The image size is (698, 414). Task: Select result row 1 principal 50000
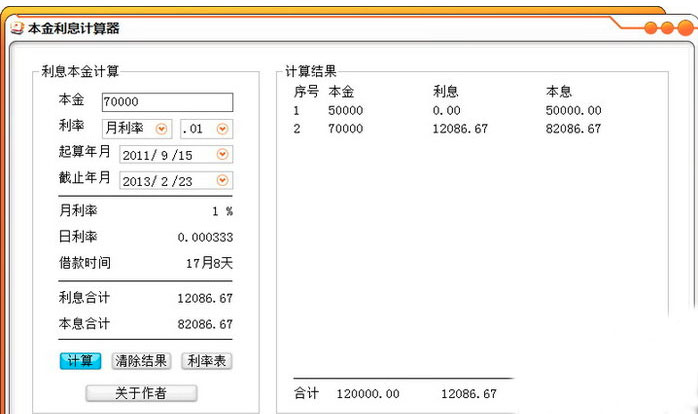345,110
